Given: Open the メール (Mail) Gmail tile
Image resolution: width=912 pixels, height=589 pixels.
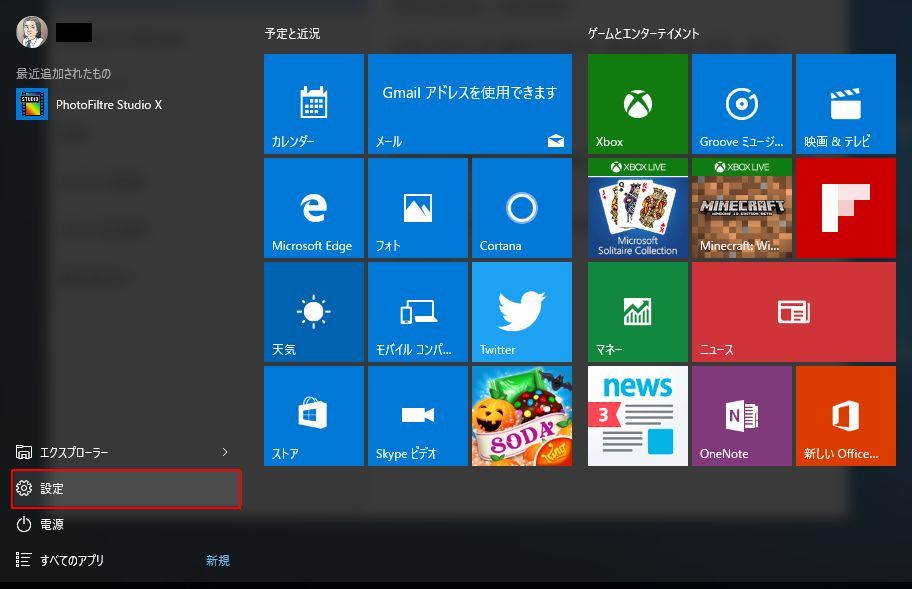Looking at the screenshot, I should [x=469, y=104].
